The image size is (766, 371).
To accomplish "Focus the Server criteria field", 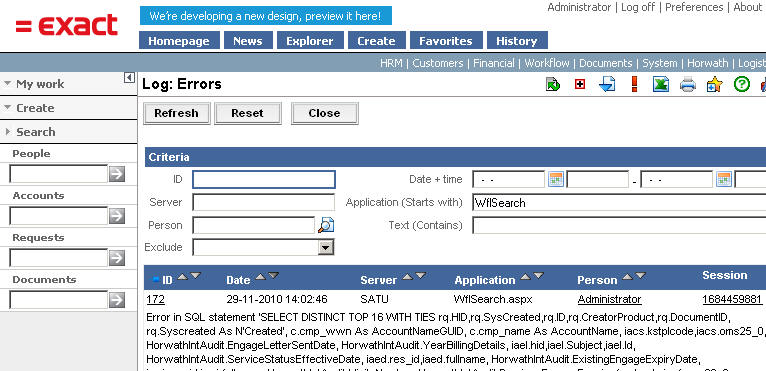I will coord(264,202).
